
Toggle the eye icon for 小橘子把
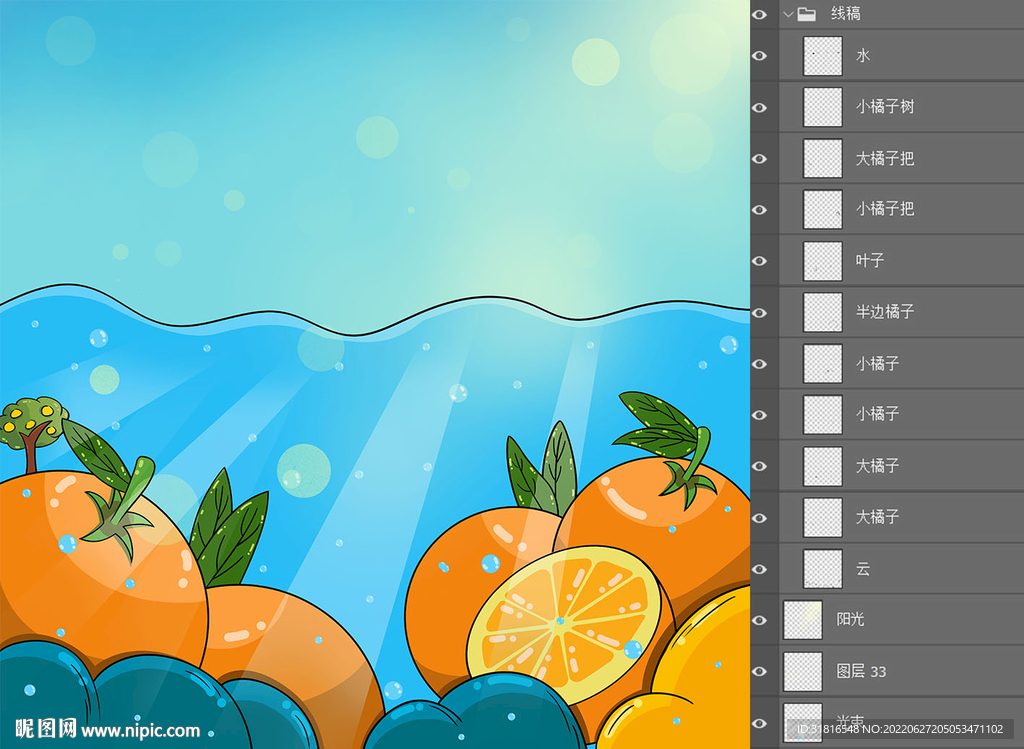click(760, 210)
